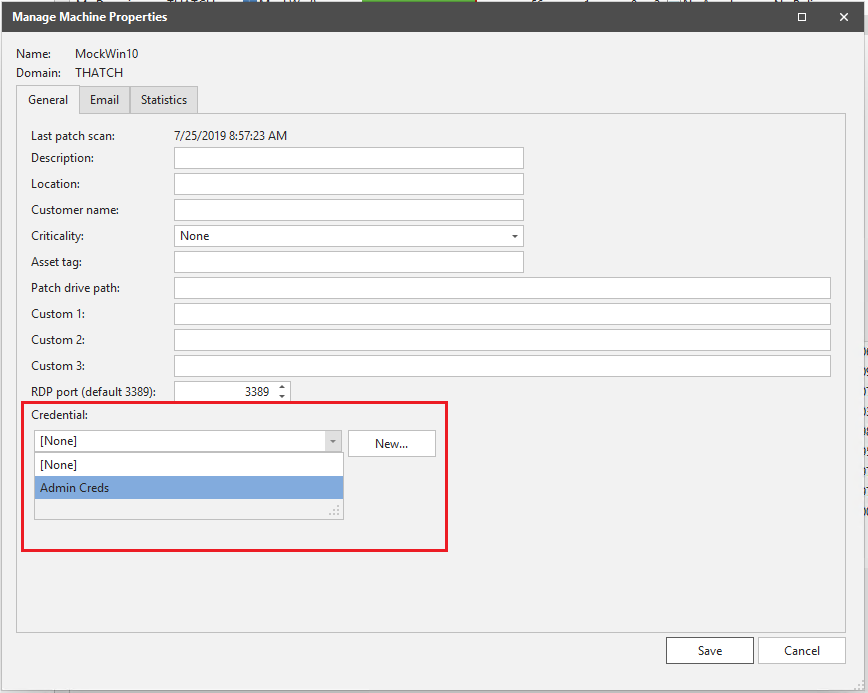This screenshot has height=693, width=868.
Task: Click New... credential button
Action: pyautogui.click(x=391, y=443)
